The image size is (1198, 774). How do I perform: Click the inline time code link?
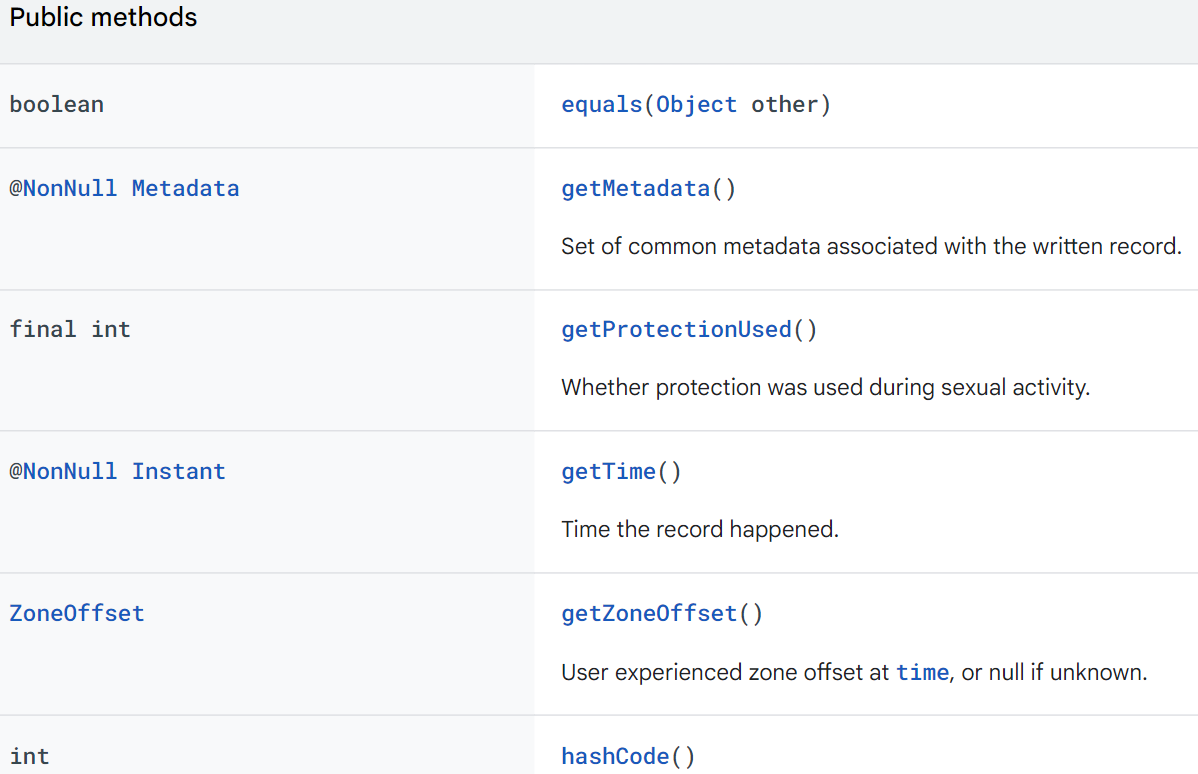(x=922, y=672)
